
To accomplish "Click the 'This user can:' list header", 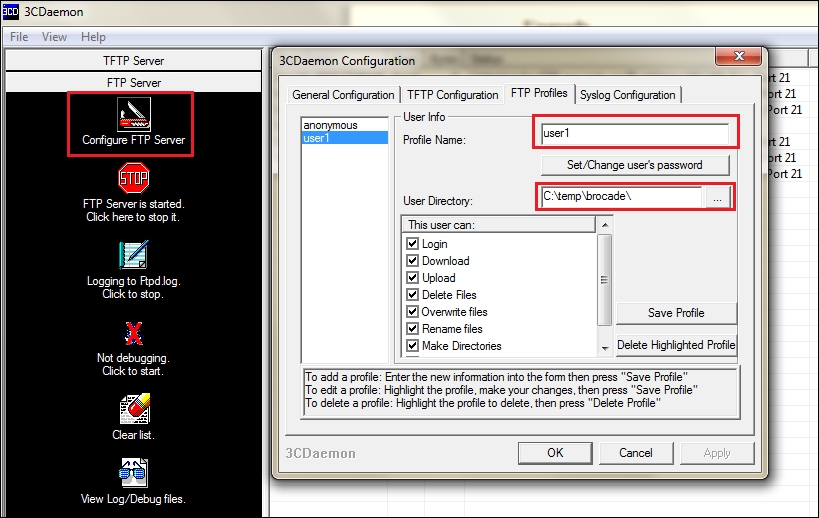I will coord(499,225).
